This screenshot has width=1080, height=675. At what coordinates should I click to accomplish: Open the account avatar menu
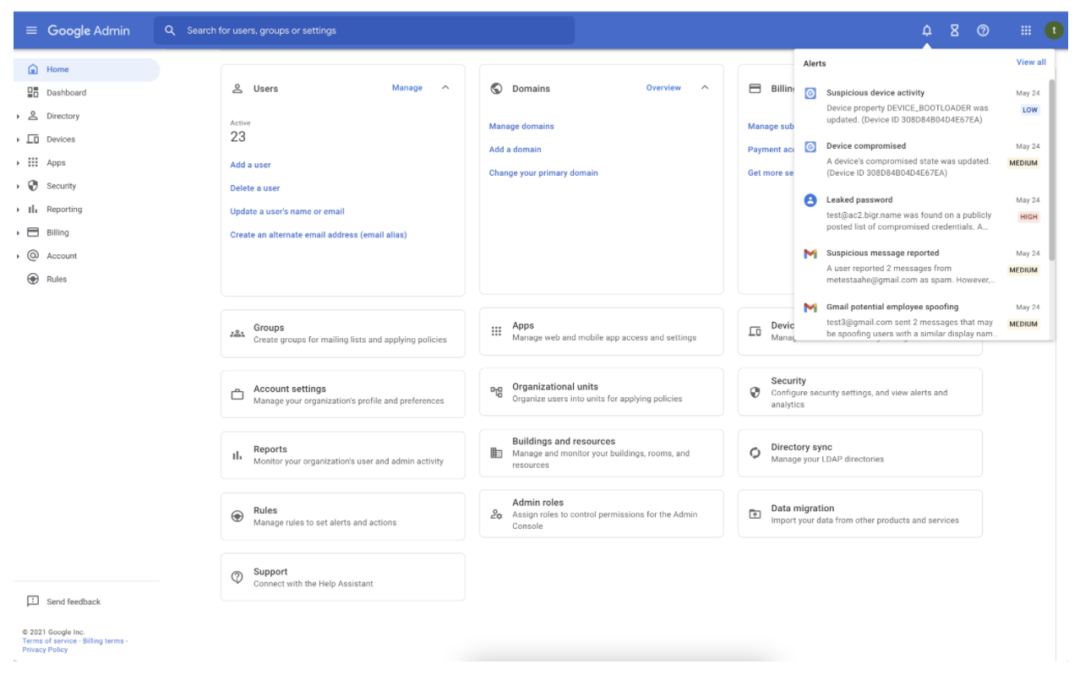pyautogui.click(x=1053, y=30)
